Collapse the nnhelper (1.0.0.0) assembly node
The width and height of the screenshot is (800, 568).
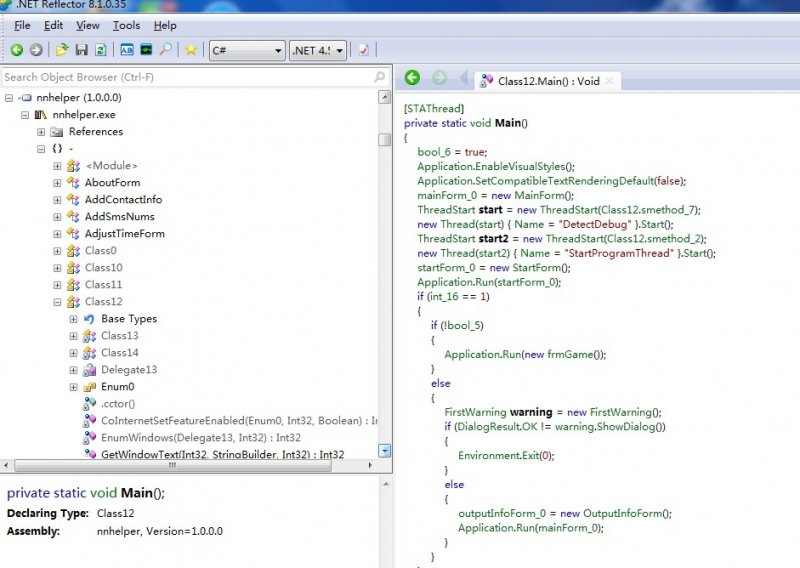9,98
